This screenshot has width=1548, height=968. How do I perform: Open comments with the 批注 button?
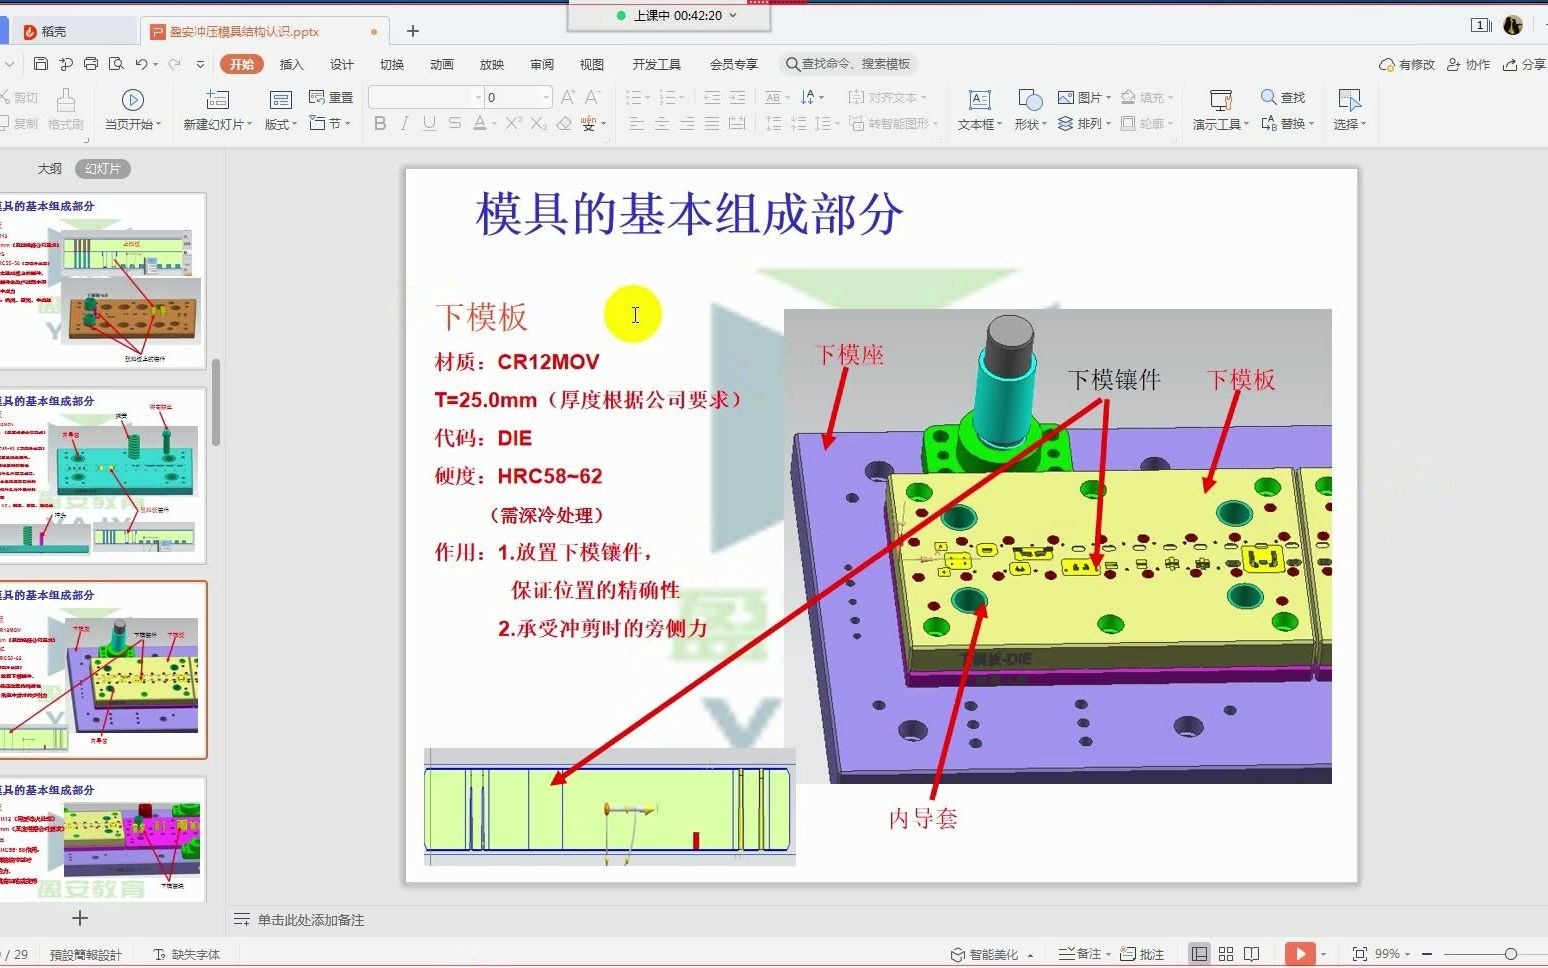(1147, 953)
